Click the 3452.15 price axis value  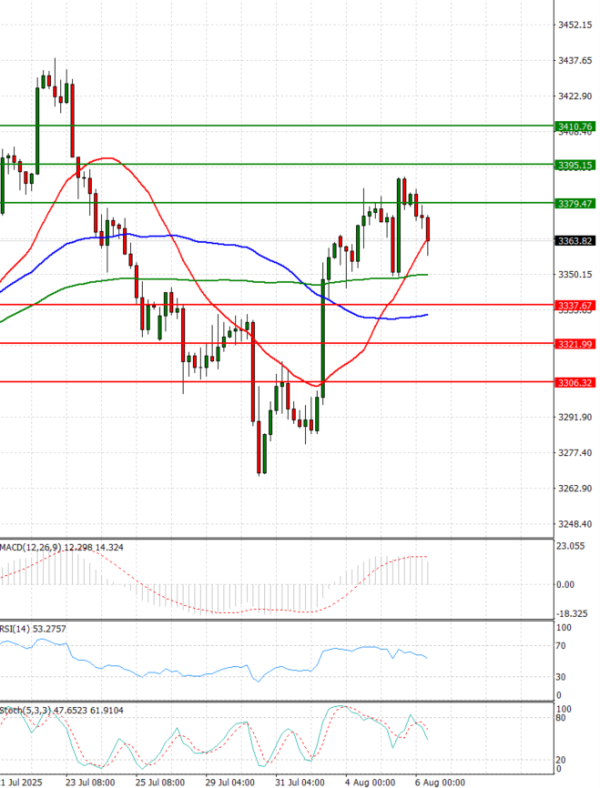pos(575,25)
